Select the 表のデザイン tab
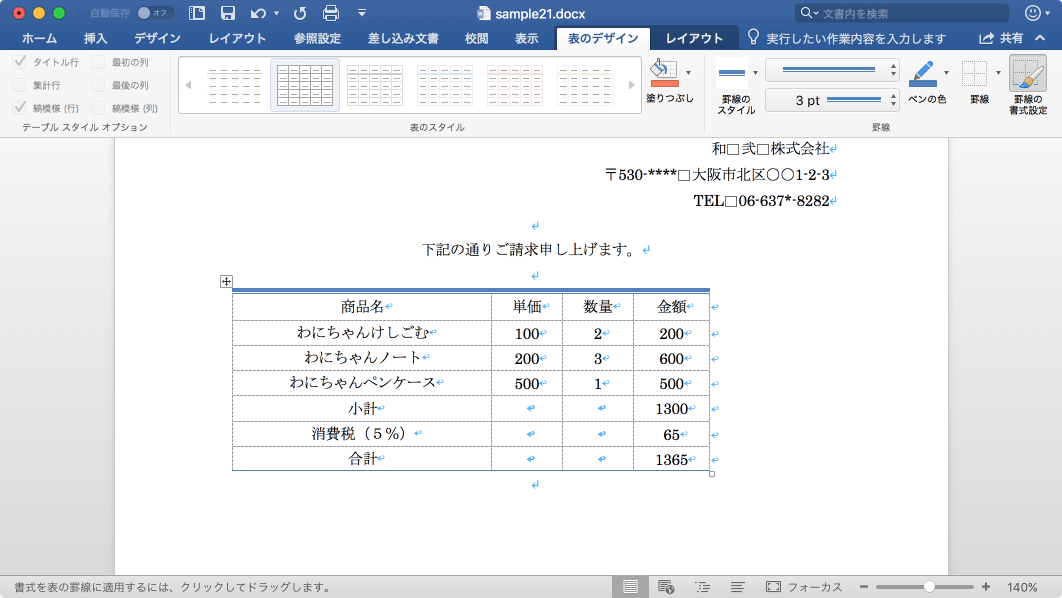Screen dimensions: 1062x598 click(x=603, y=39)
